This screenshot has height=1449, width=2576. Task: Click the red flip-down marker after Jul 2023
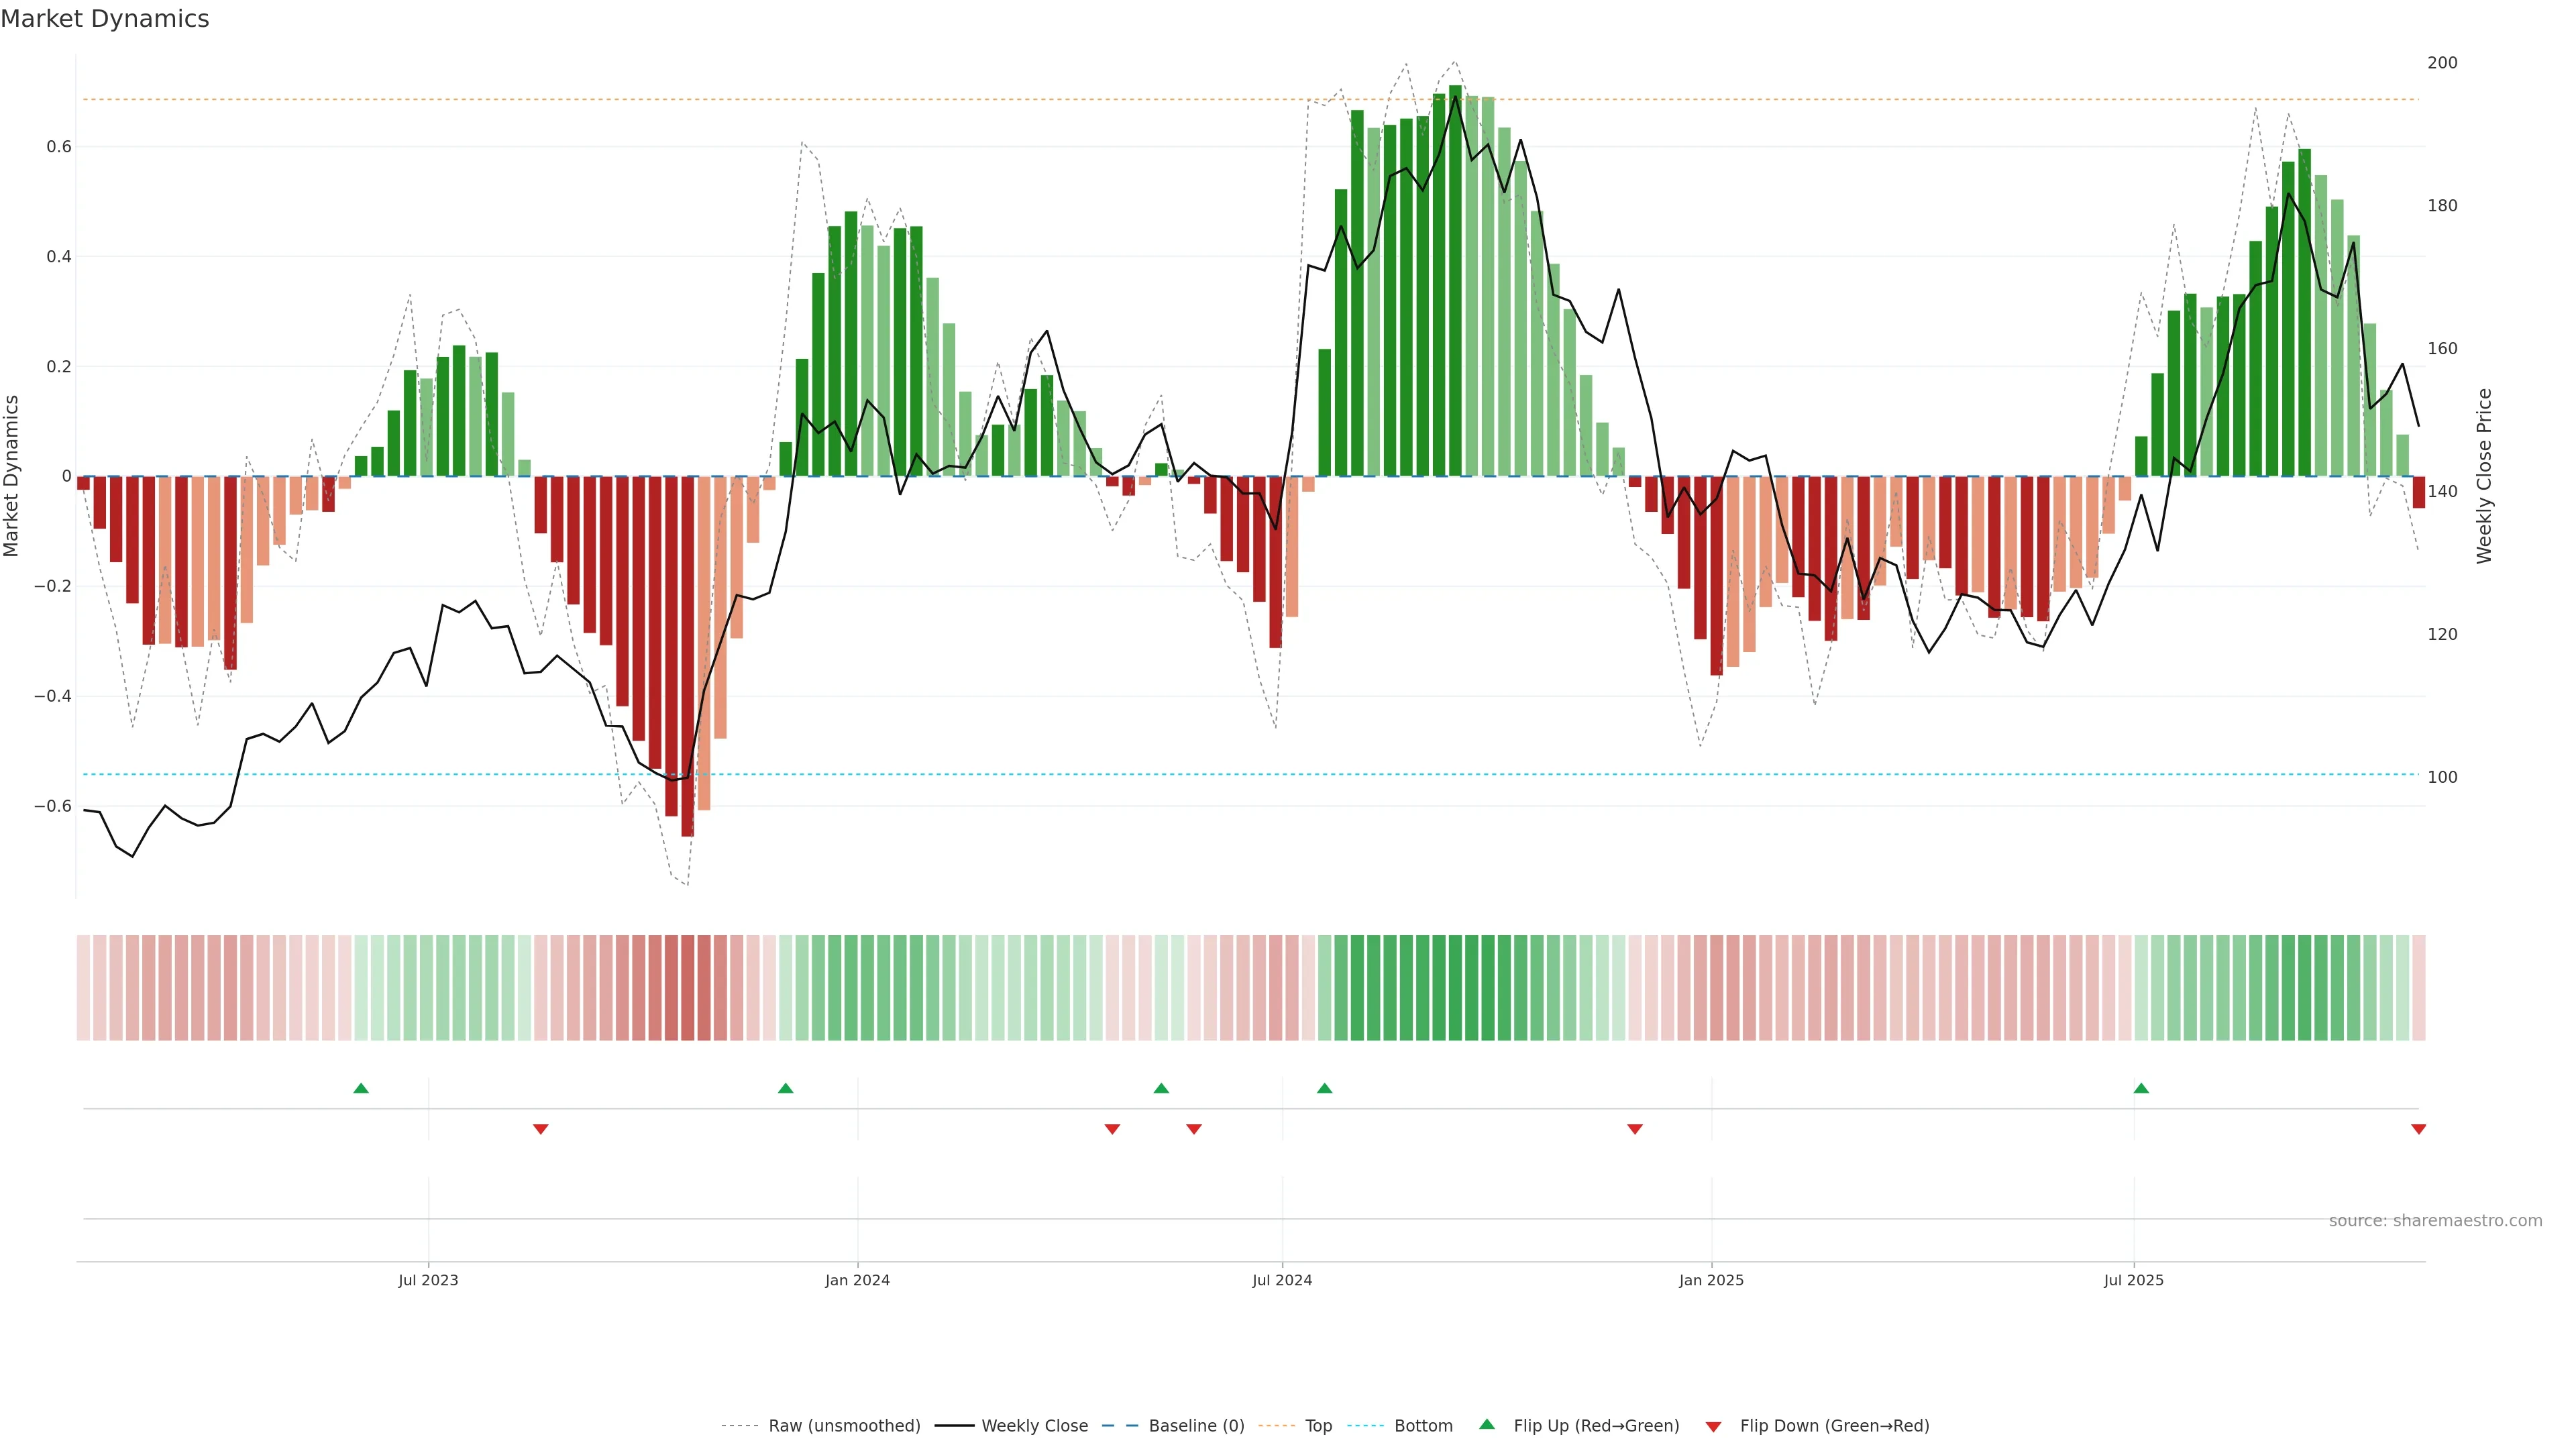pyautogui.click(x=541, y=1129)
